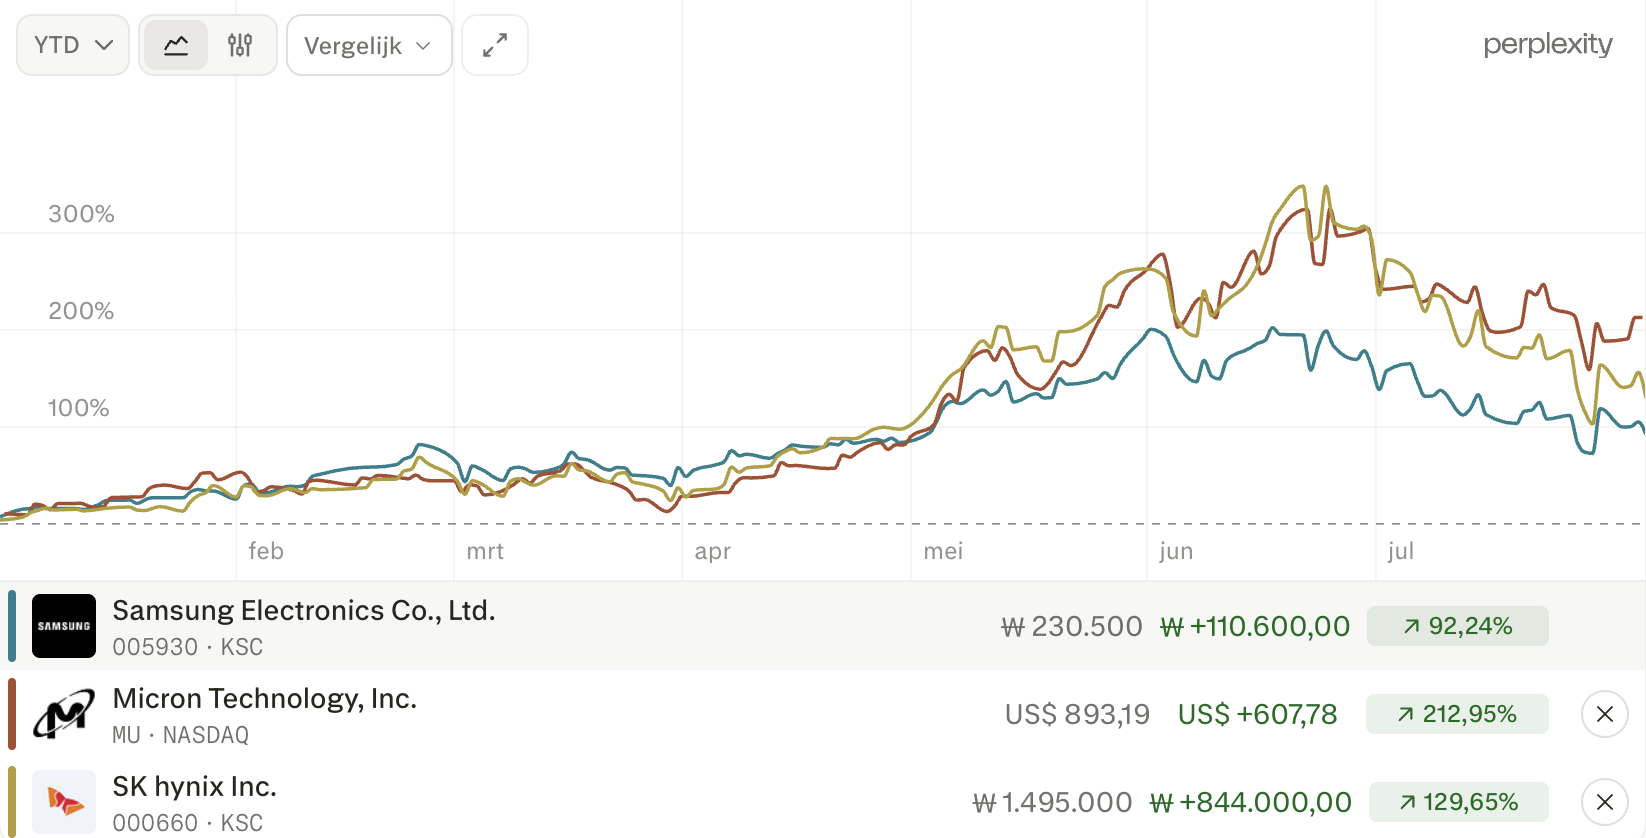Select the line chart view icon
This screenshot has width=1646, height=838.
pyautogui.click(x=176, y=45)
